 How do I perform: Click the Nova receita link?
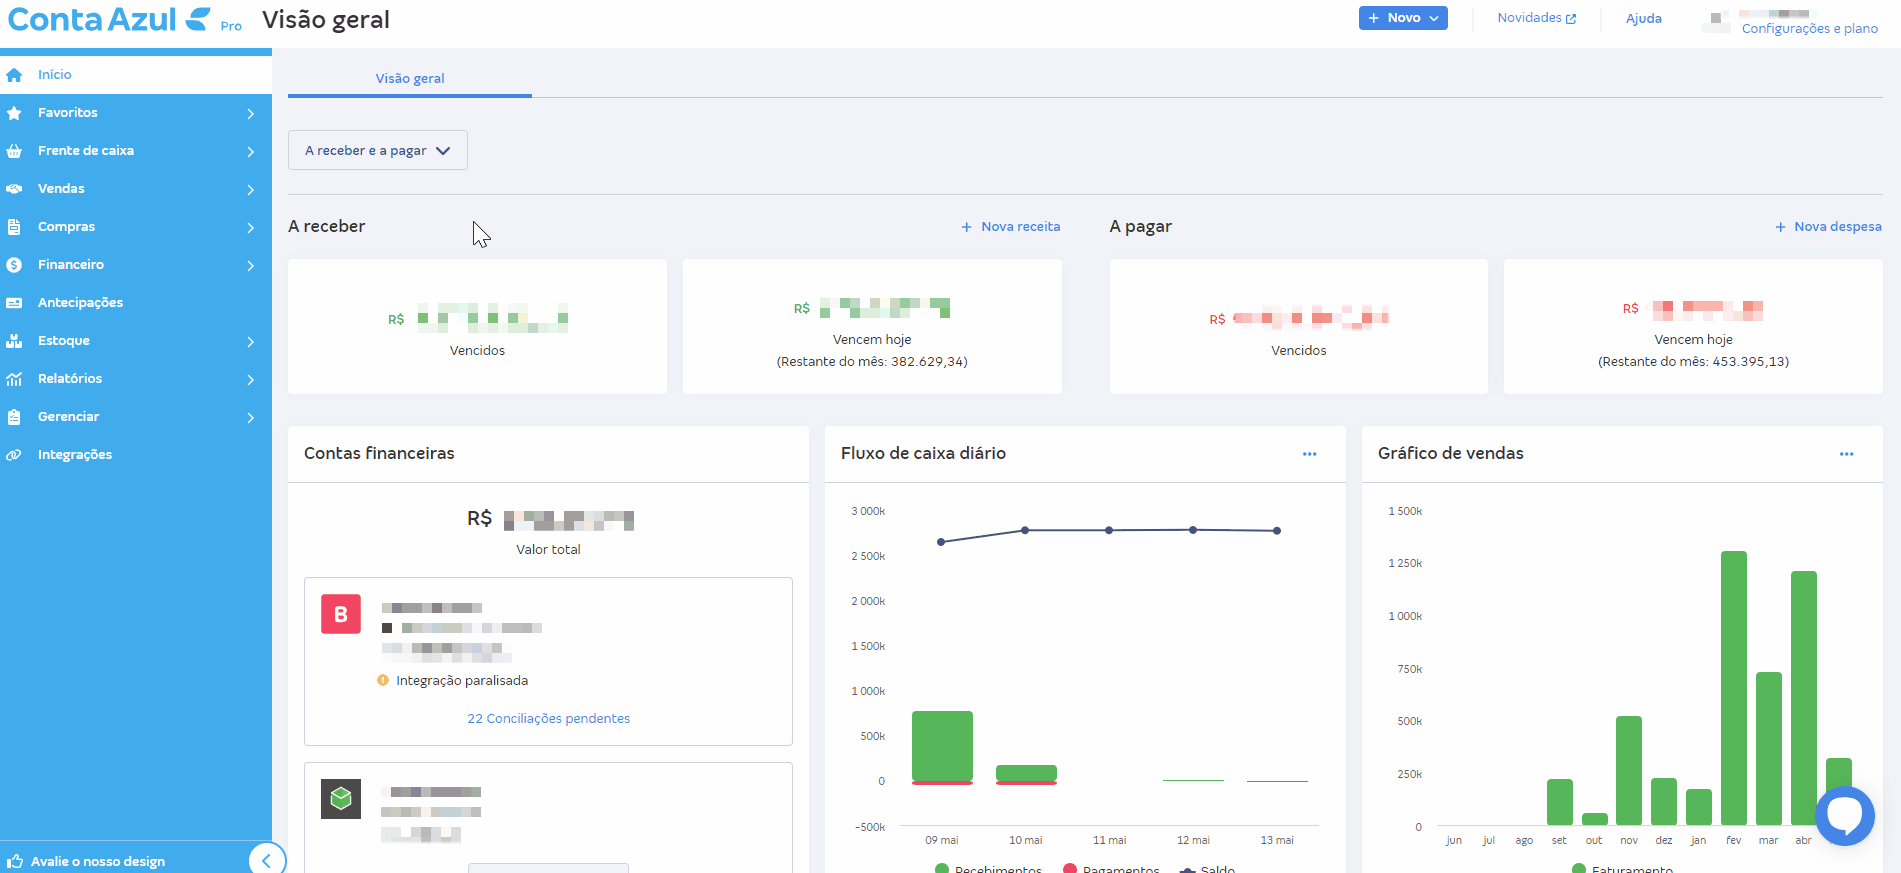pos(1011,227)
